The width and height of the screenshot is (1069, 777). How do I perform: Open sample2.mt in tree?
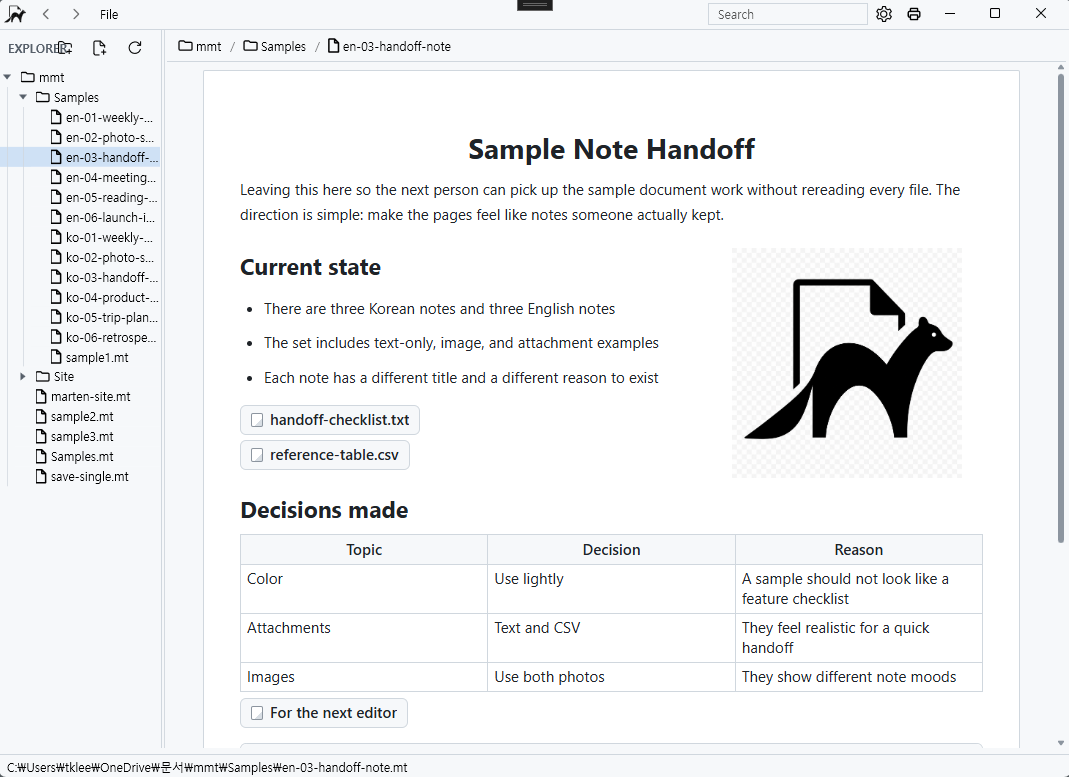pos(75,416)
